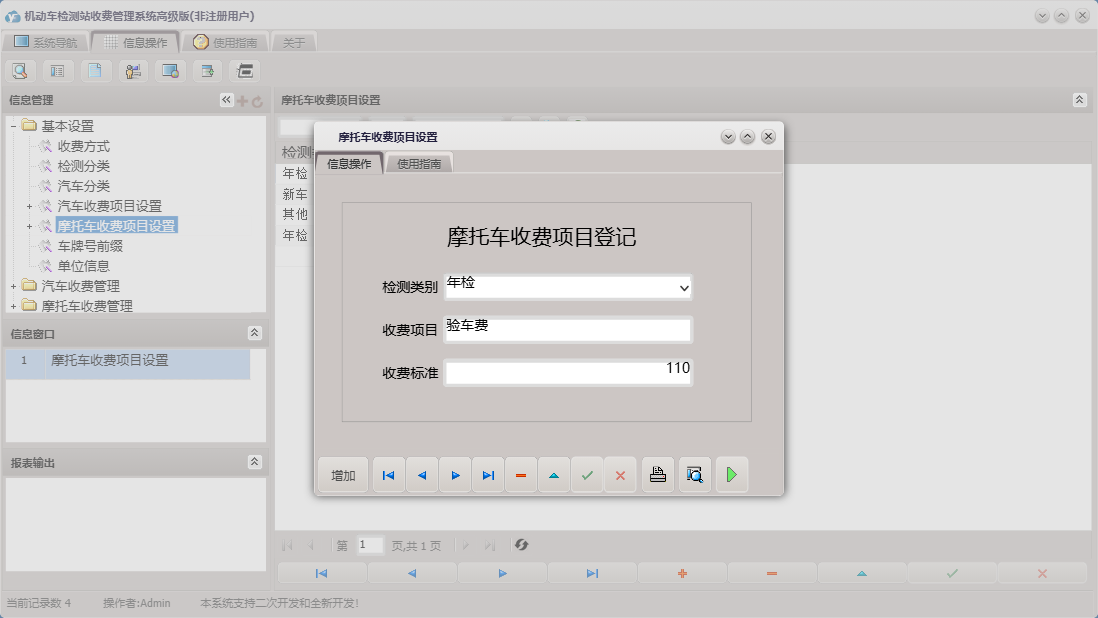Click inside the 收费标准 input field showing 110
Viewport: 1098px width, 618px height.
coord(570,371)
